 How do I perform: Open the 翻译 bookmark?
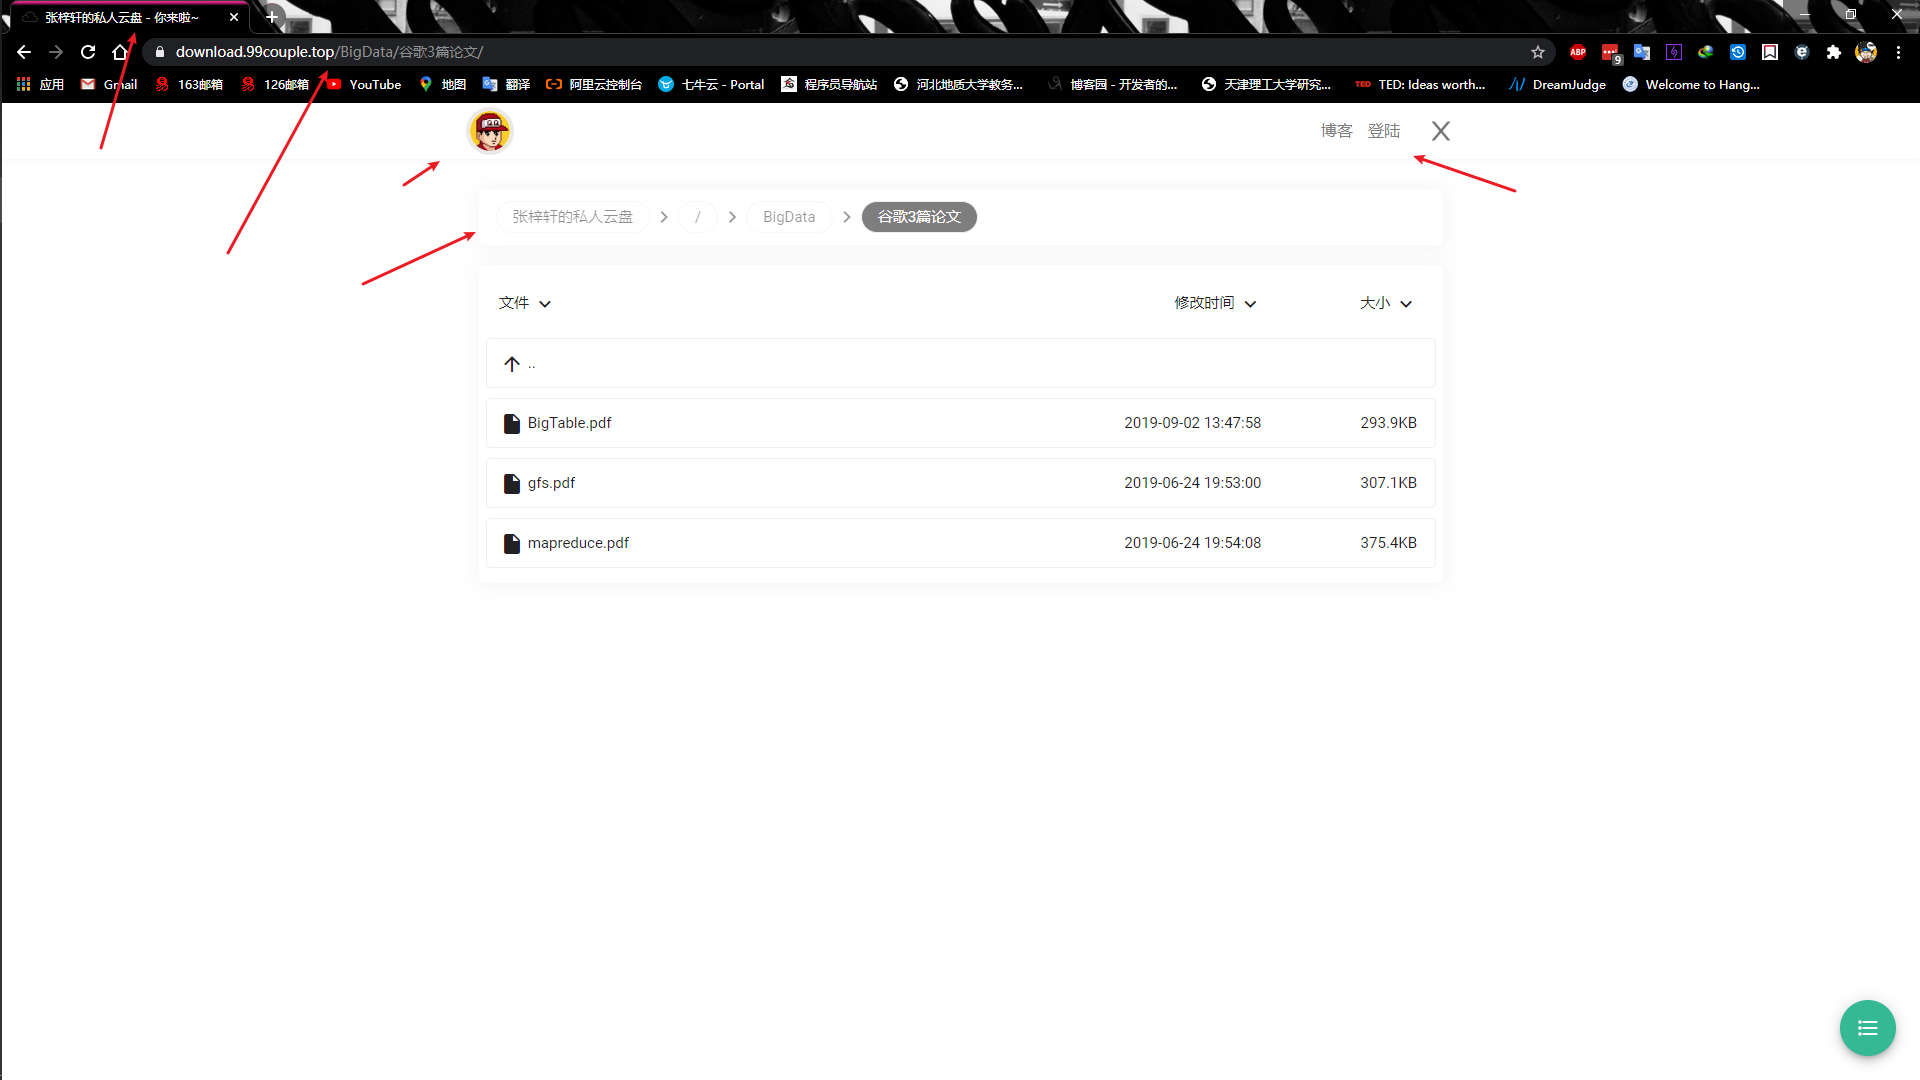[x=506, y=84]
